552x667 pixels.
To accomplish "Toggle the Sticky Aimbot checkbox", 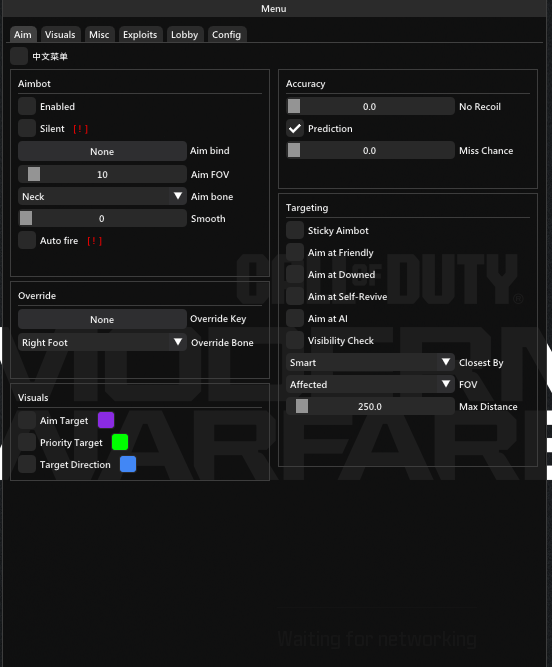I will click(295, 231).
